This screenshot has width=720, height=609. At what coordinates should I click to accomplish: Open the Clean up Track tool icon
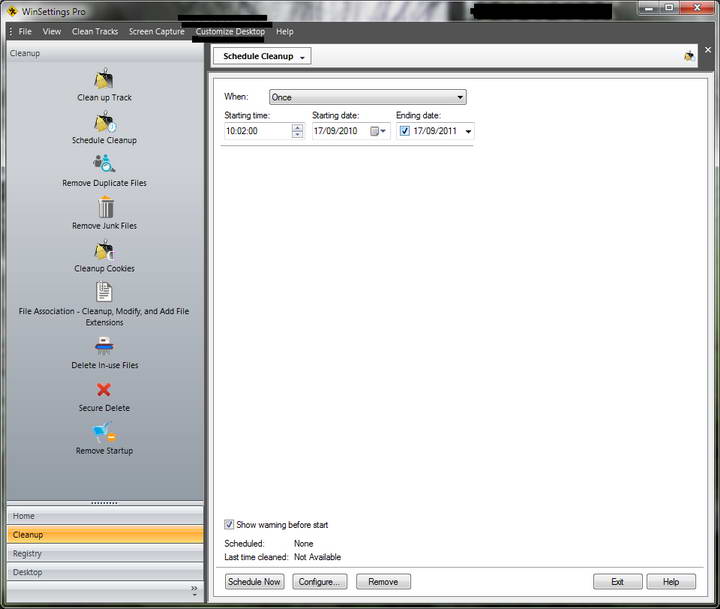pyautogui.click(x=104, y=79)
